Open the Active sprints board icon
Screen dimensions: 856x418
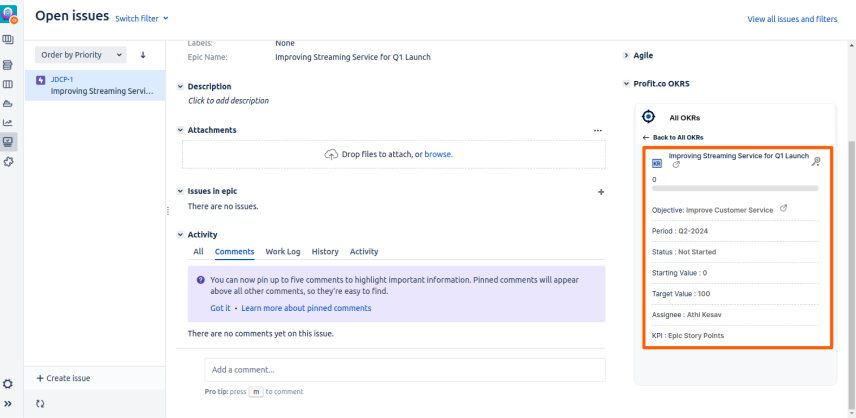(x=8, y=85)
